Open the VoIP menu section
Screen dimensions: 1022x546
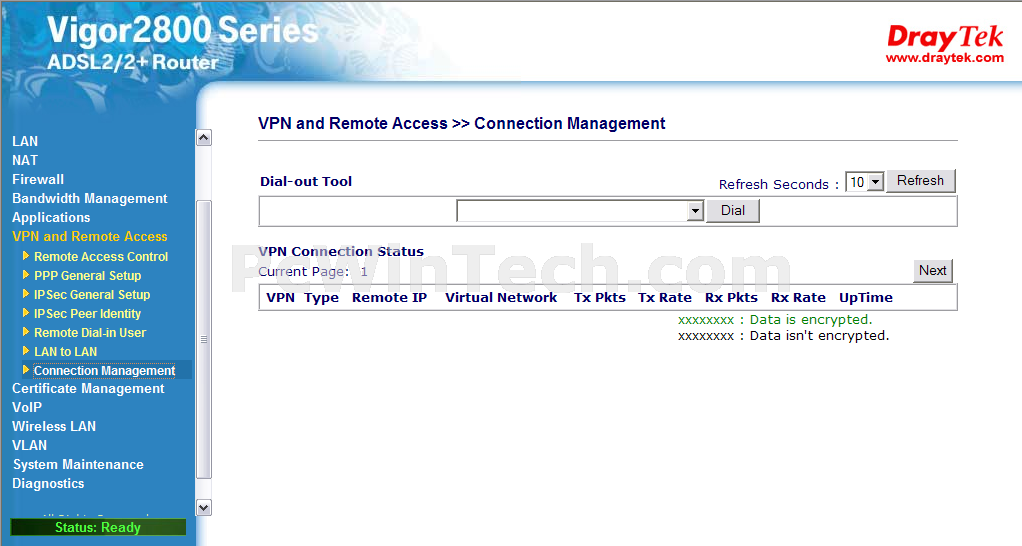[x=27, y=407]
